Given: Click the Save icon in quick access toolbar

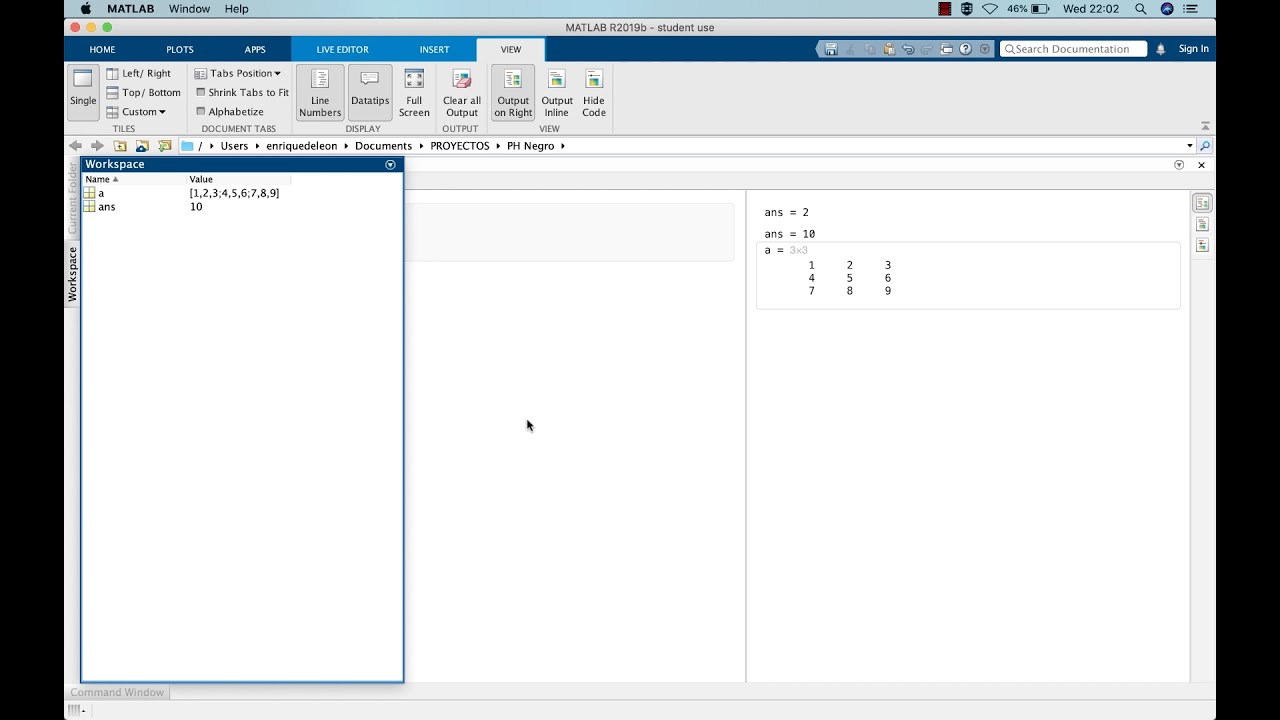Looking at the screenshot, I should coord(830,49).
